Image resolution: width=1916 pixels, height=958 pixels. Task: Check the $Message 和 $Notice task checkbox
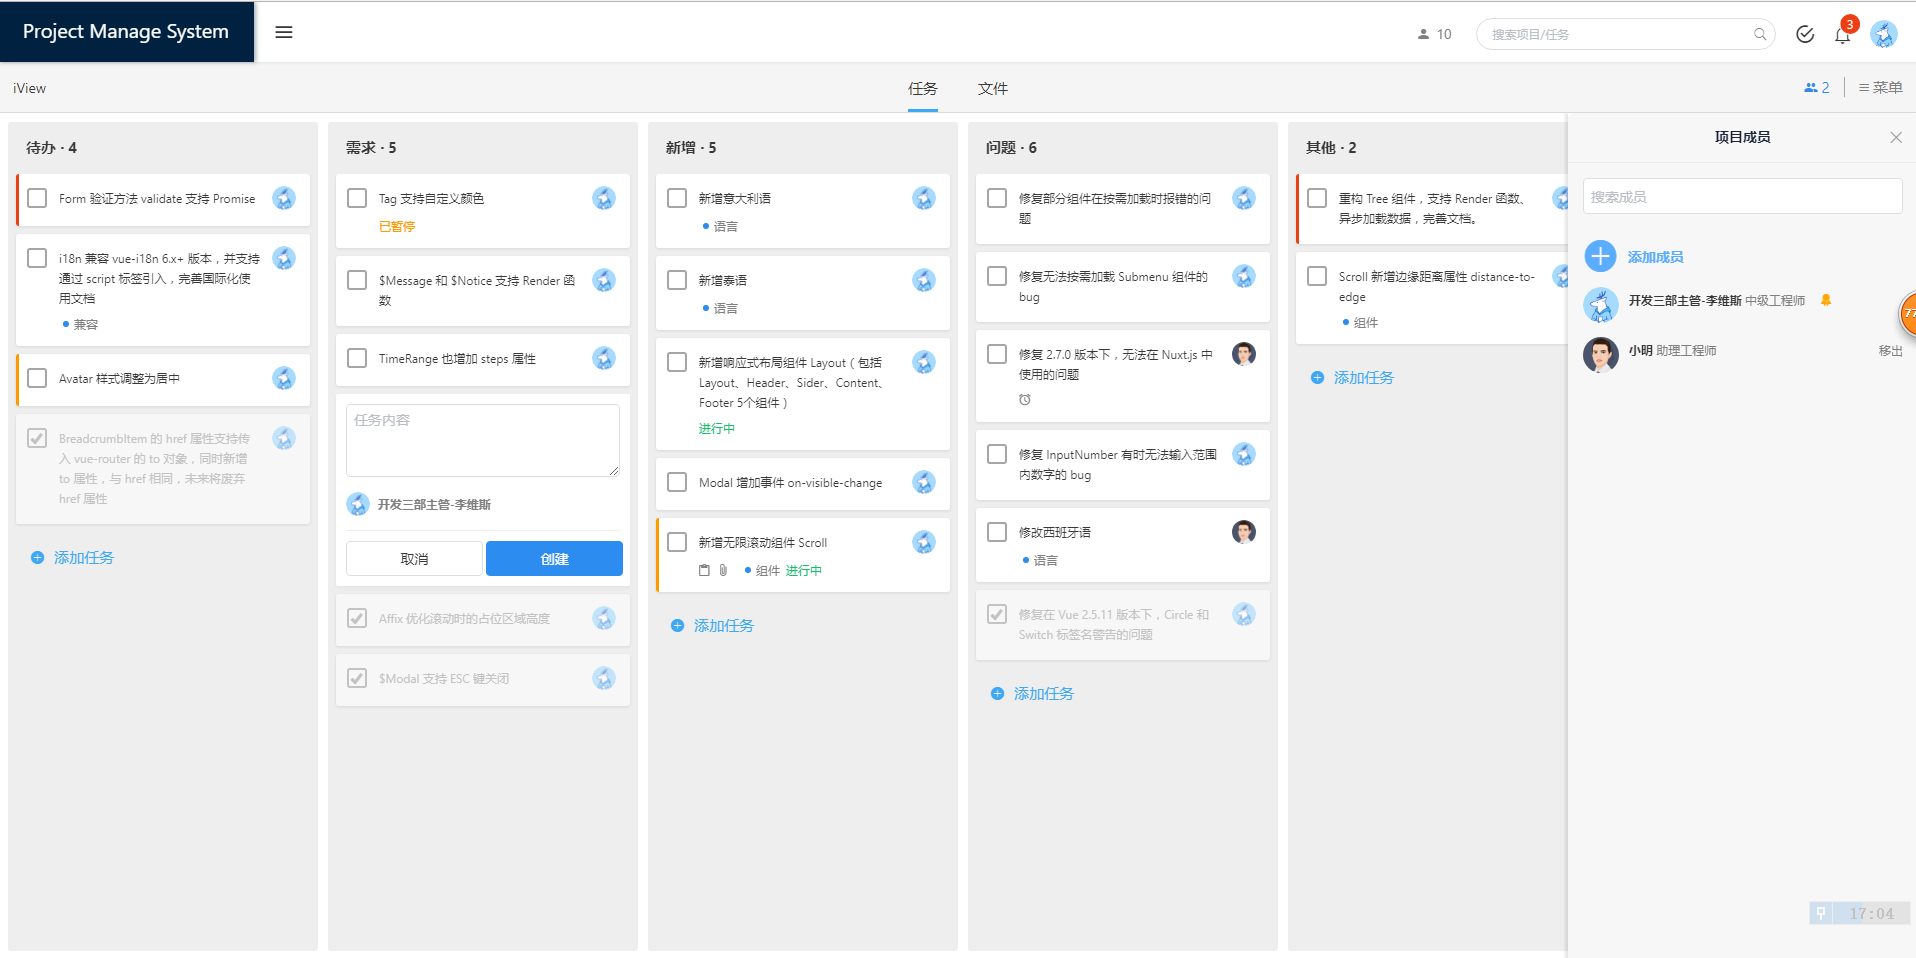tap(357, 280)
